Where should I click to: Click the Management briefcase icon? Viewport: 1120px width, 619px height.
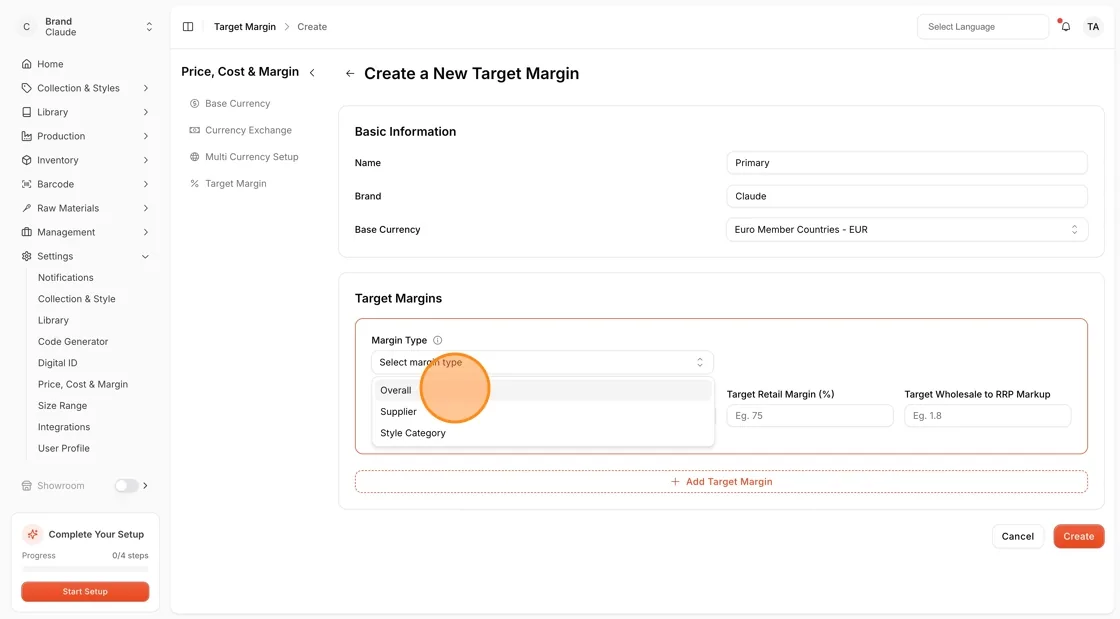click(x=26, y=232)
